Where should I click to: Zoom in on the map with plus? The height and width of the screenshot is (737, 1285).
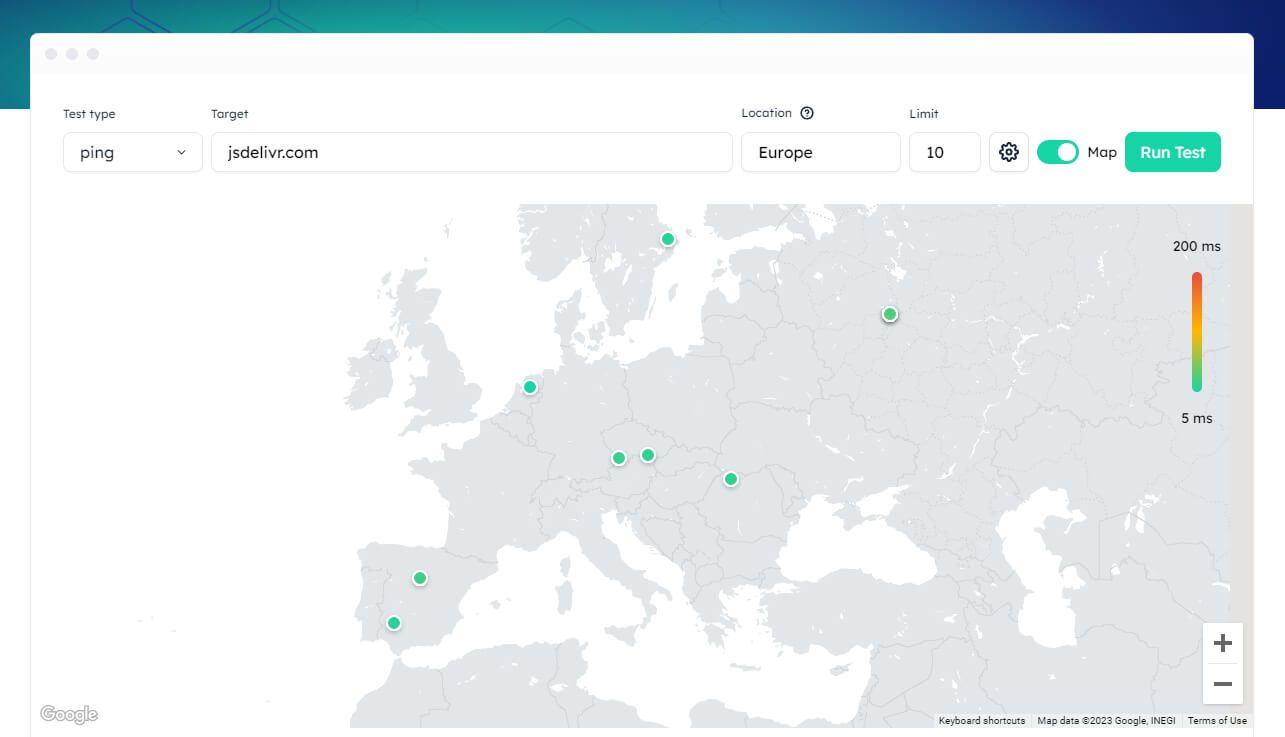point(1222,643)
